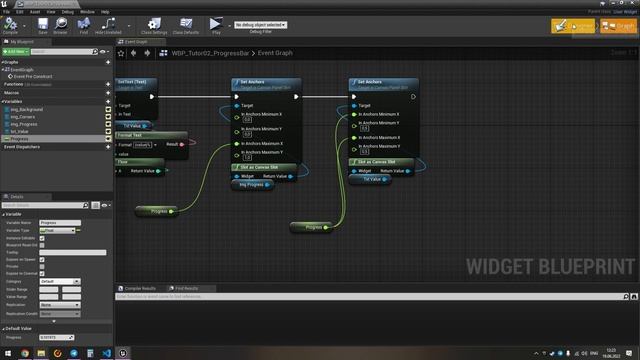Click the Browse toolbar icon
The height and width of the screenshot is (360, 640).
tap(60, 25)
